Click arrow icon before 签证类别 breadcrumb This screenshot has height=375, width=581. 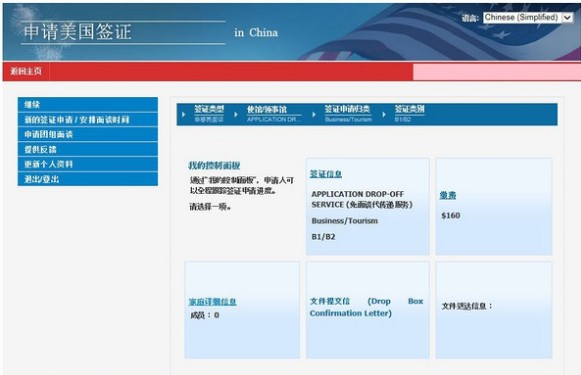[x=384, y=115]
